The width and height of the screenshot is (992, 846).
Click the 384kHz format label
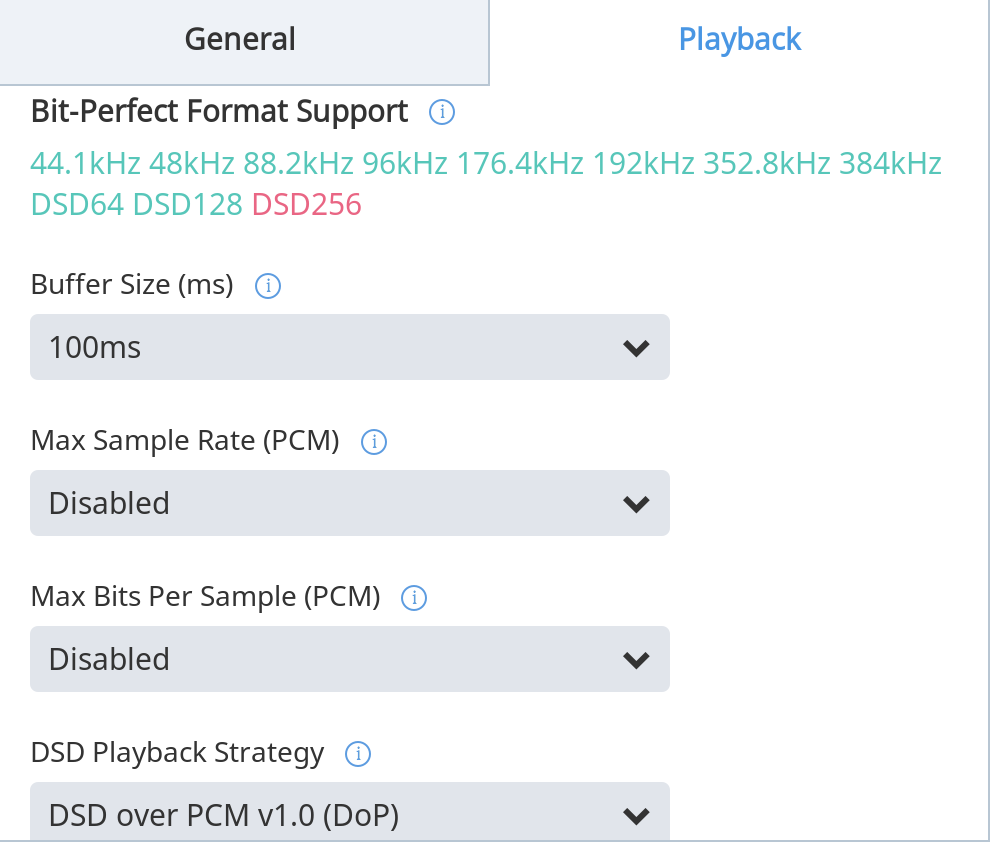[x=890, y=163]
